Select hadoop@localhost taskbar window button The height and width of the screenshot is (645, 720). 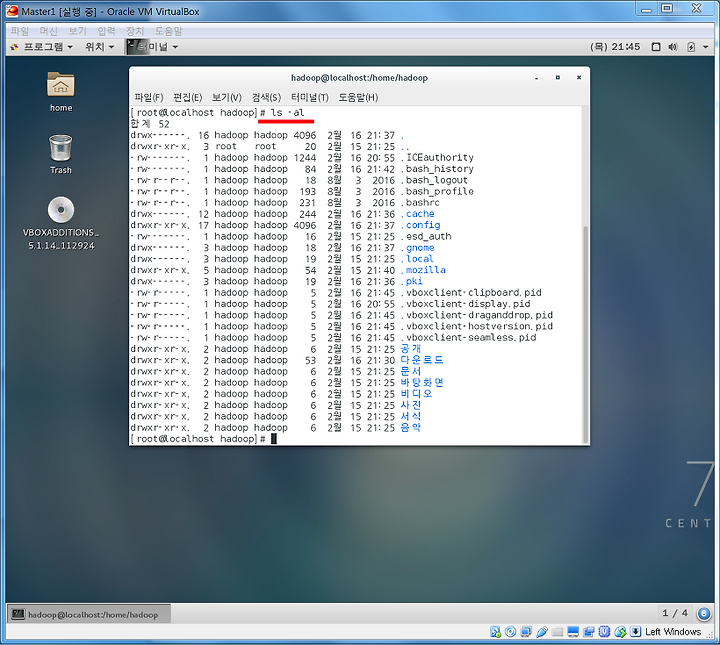pyautogui.click(x=89, y=614)
